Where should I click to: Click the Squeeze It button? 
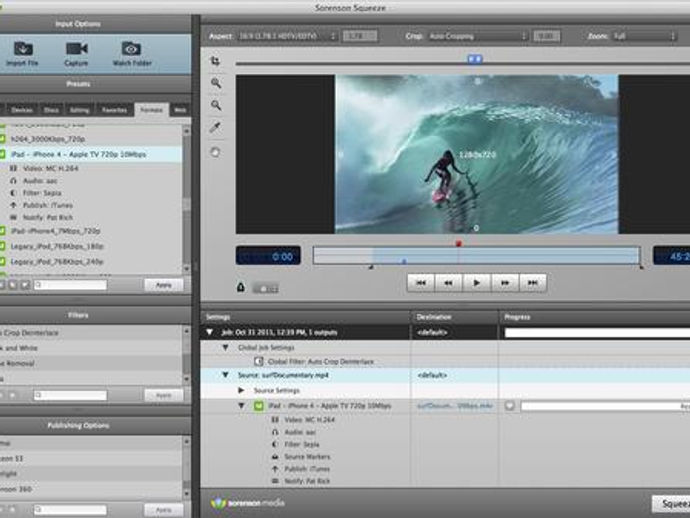[671, 504]
